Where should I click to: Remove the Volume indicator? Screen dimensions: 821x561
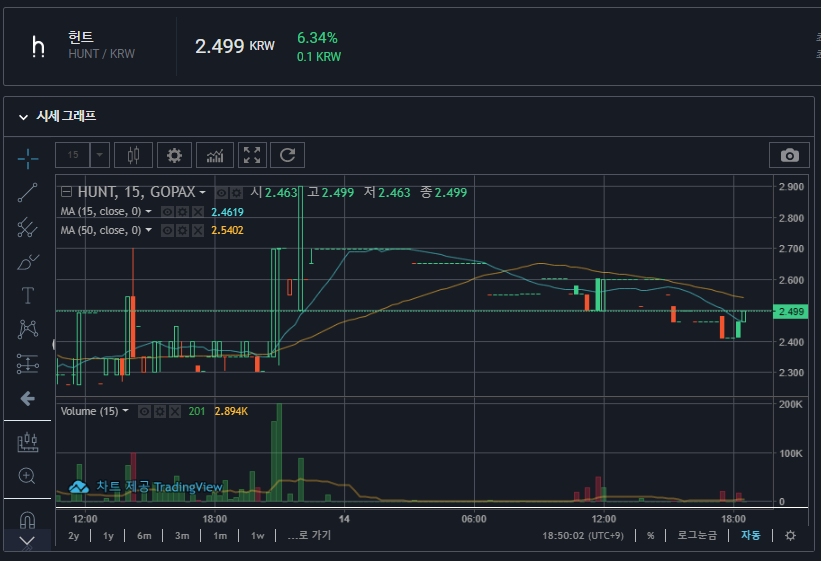175,412
